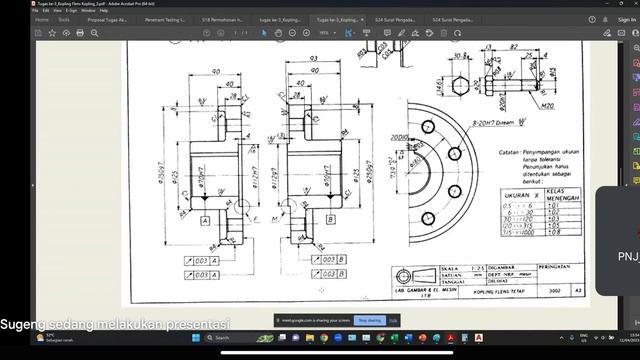Show hidden system tray icons

coord(561,338)
